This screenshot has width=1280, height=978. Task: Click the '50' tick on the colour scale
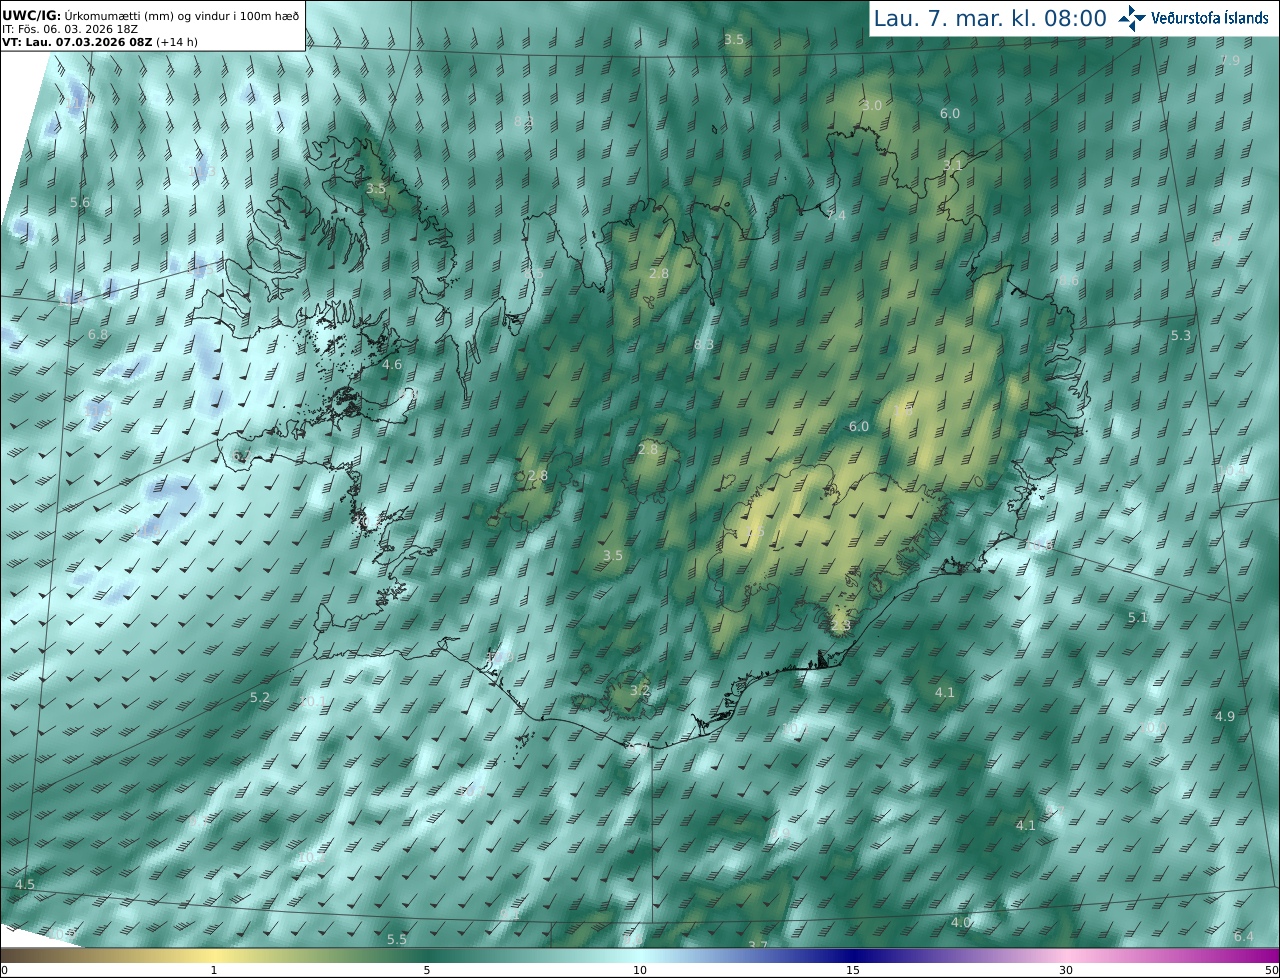[x=1272, y=970]
